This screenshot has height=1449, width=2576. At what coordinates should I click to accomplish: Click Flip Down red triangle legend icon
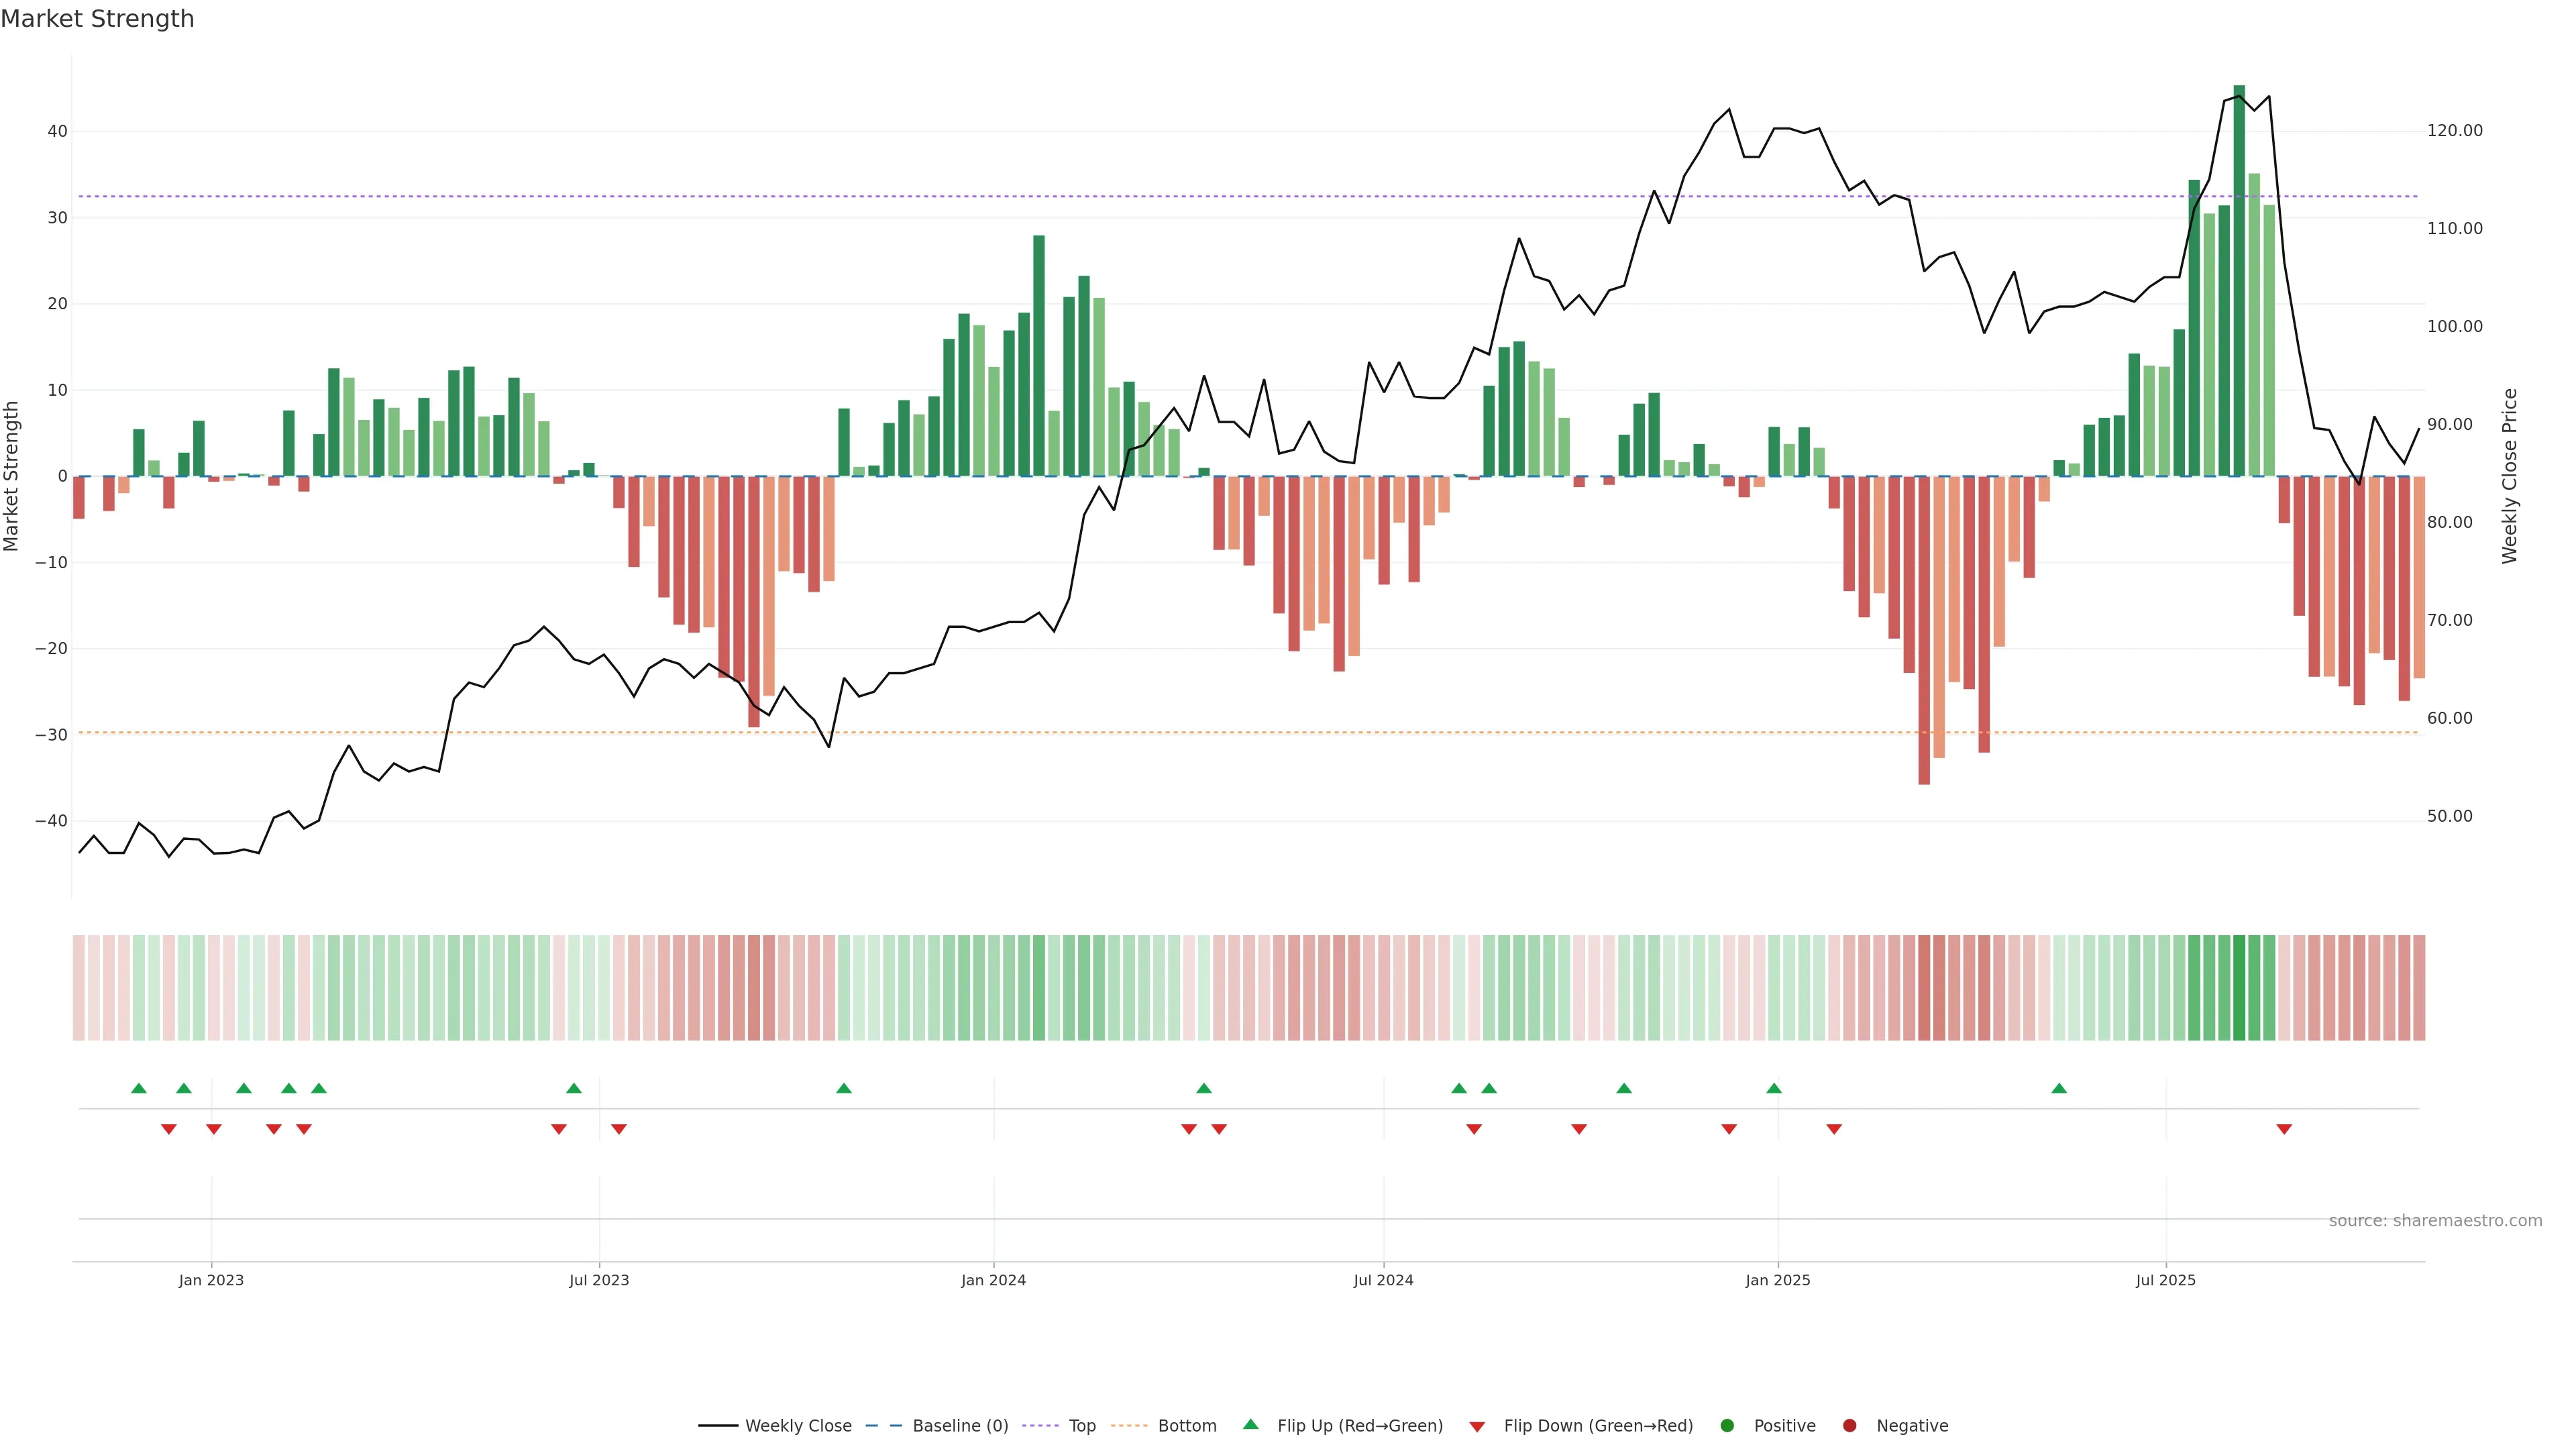pyautogui.click(x=1477, y=1427)
